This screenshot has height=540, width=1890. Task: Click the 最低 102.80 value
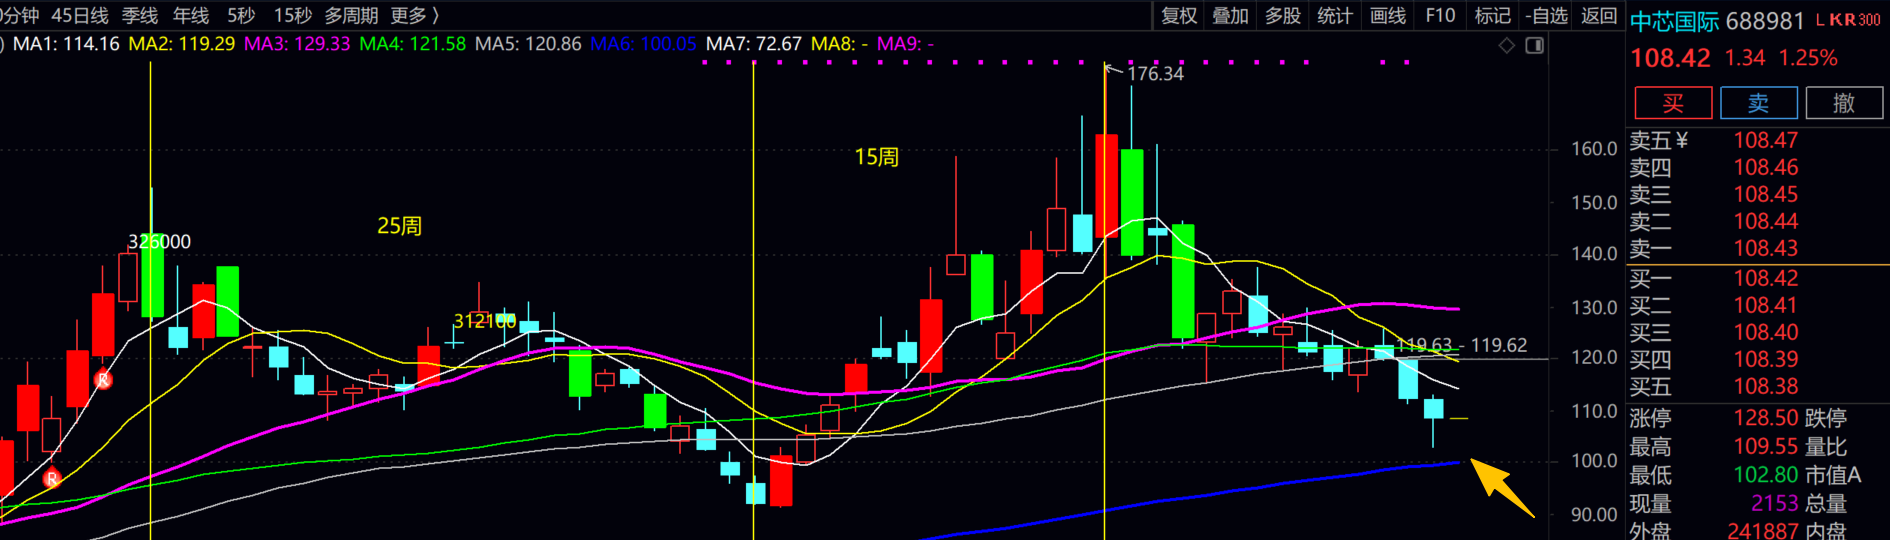[1766, 475]
